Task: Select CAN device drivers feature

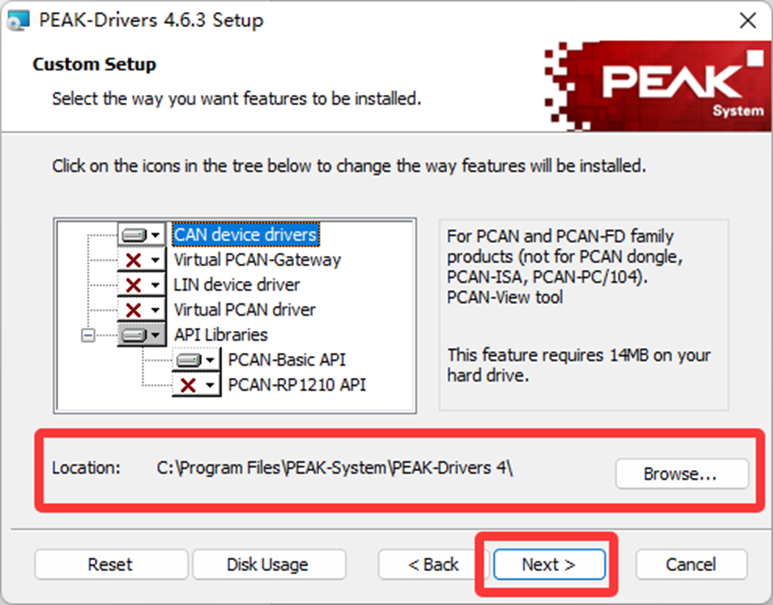Action: coord(246,234)
